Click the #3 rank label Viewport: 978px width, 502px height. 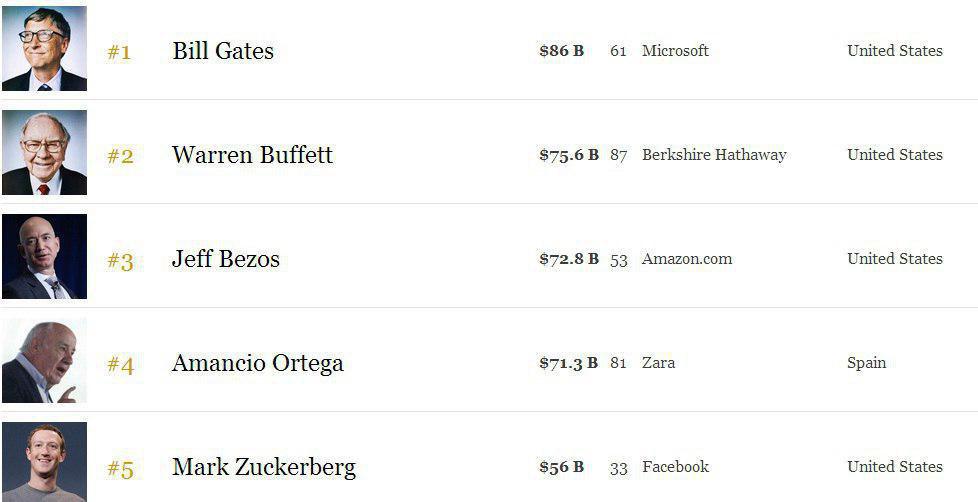click(120, 261)
